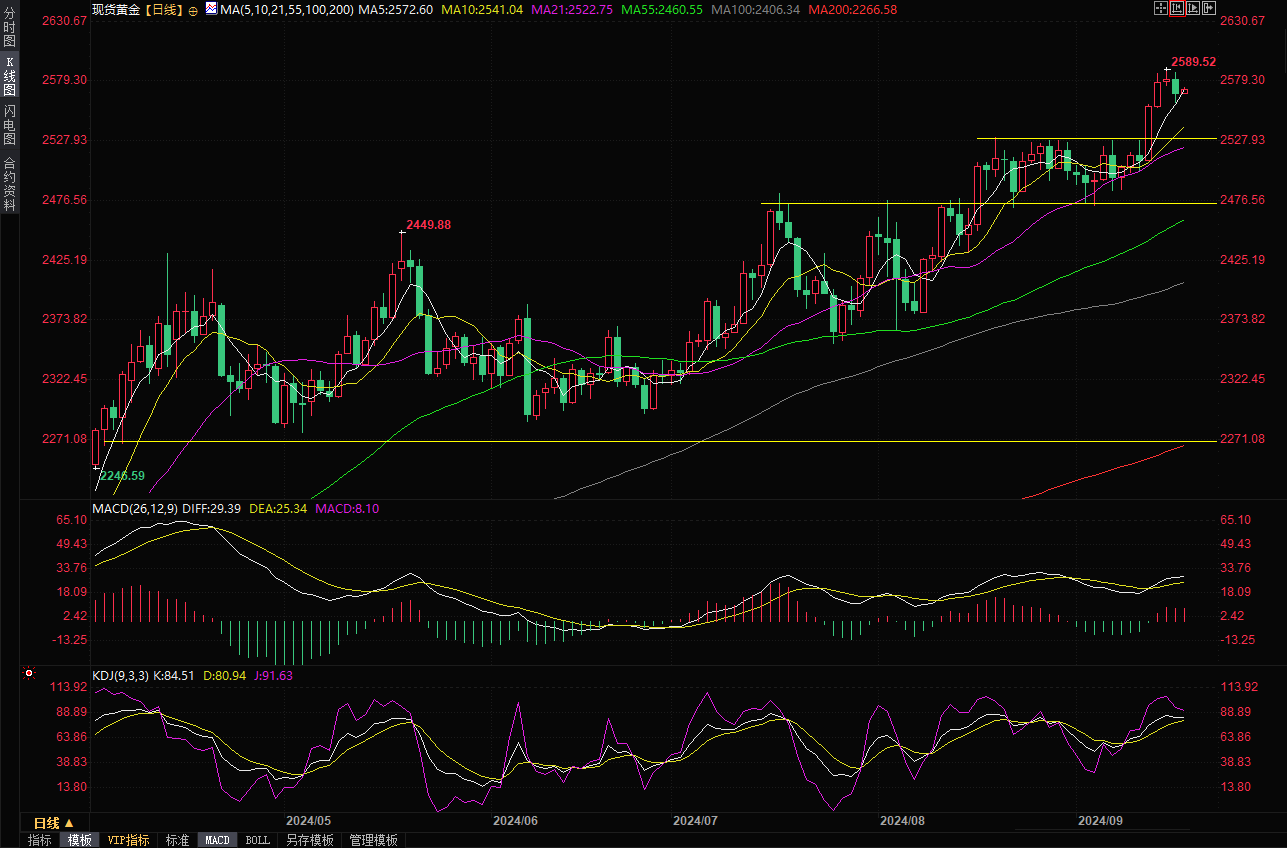Click the red-highlighted axis-jump-back icon
Screen dimensions: 1287x848
tap(1176, 9)
